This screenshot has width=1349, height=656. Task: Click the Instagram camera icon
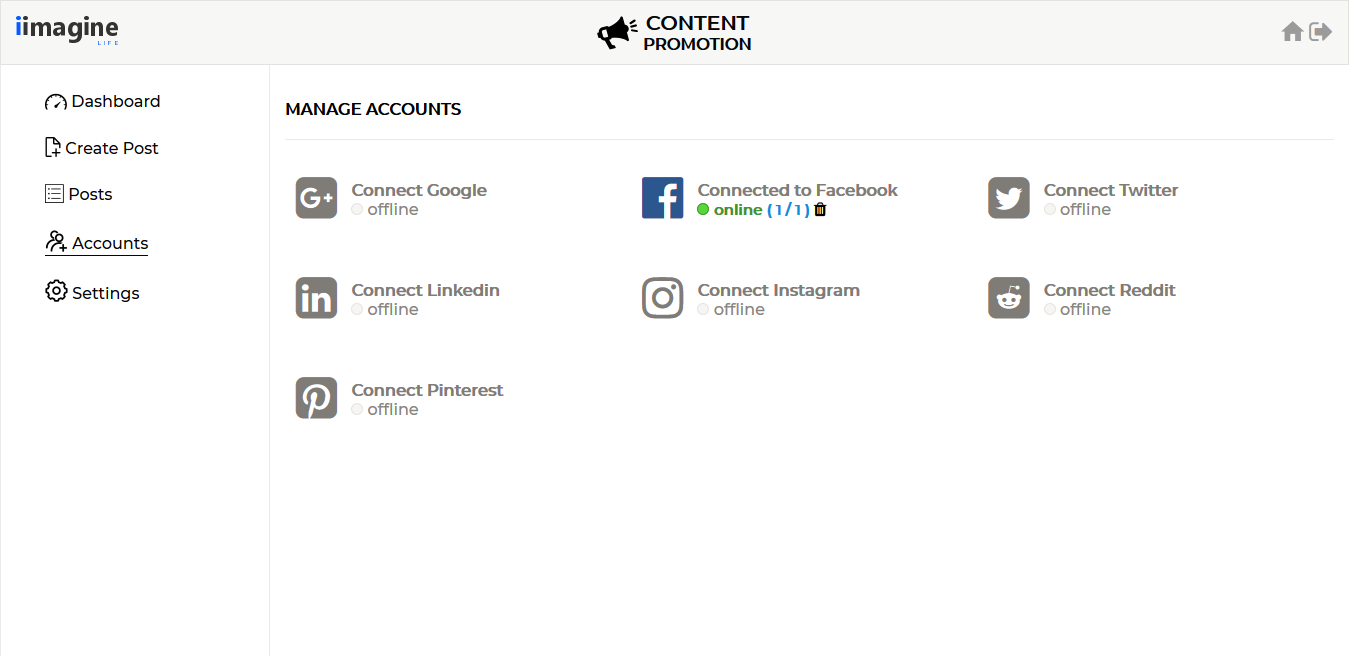coord(662,298)
